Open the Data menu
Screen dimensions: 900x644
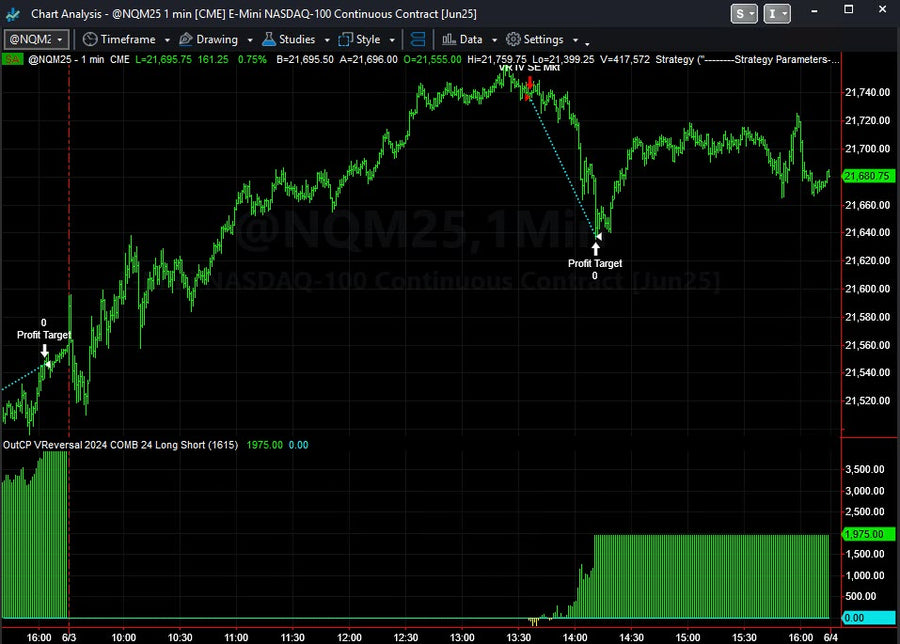click(x=471, y=40)
